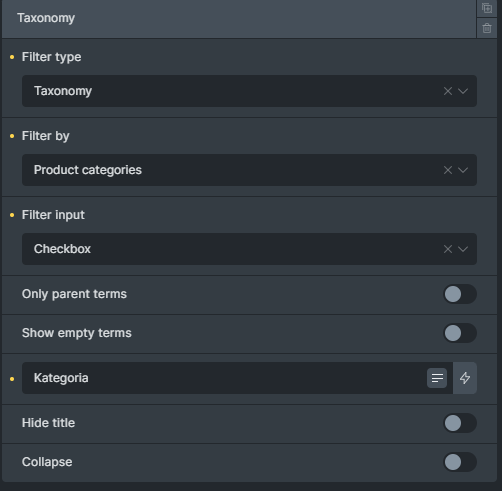Open the Filter by dropdown chevron

click(463, 170)
